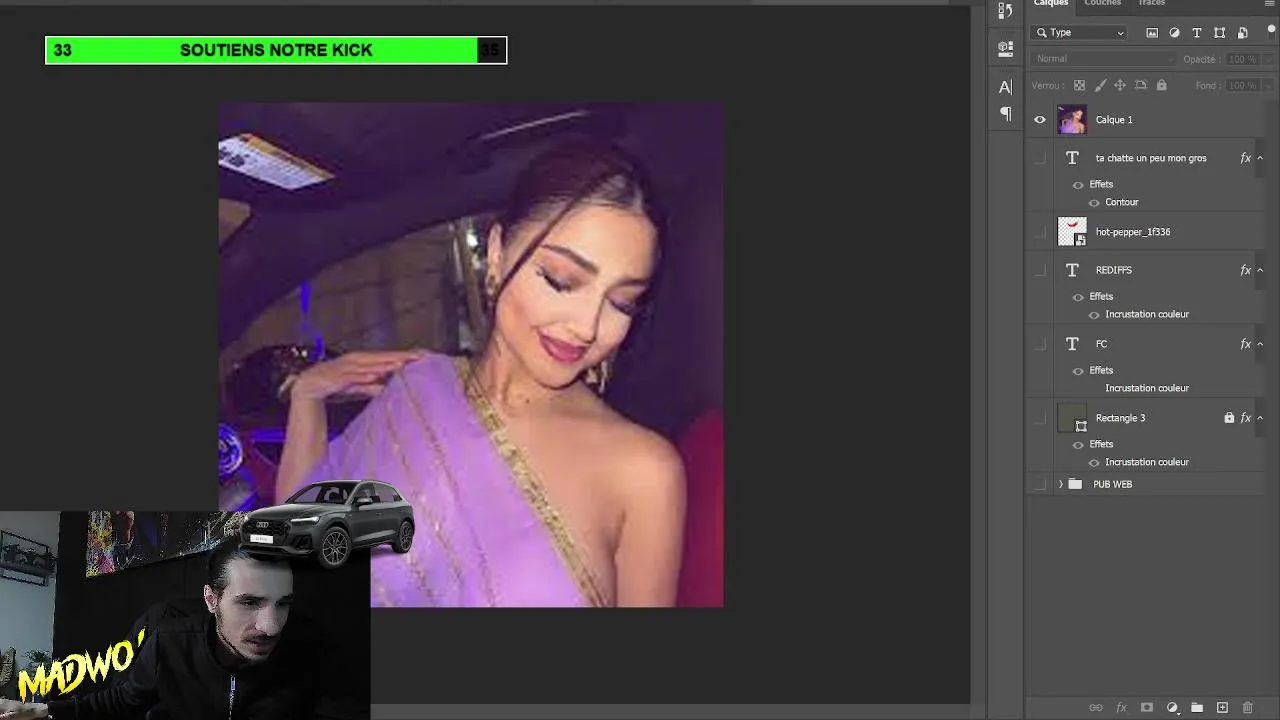Filter layers by smart objects icon
Viewport: 1280px width, 720px height.
coord(1242,33)
